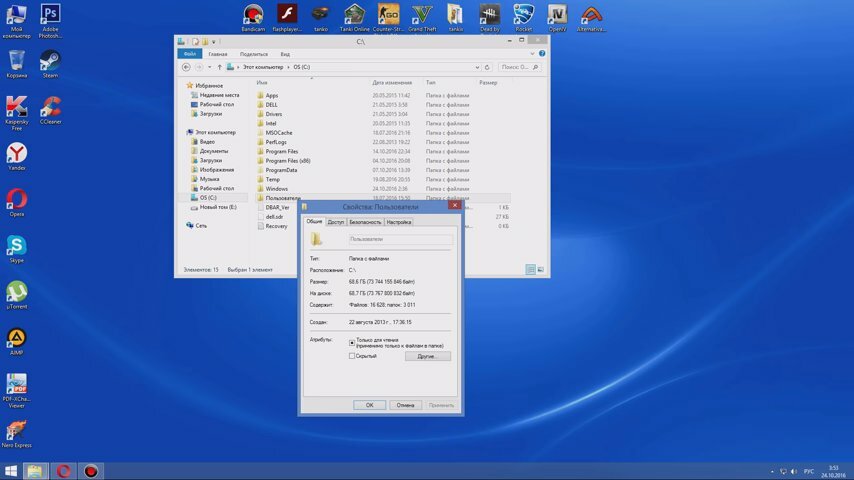Image resolution: width=854 pixels, height=480 pixels.
Task: Sort by Дата изменения column header
Action: click(x=392, y=83)
